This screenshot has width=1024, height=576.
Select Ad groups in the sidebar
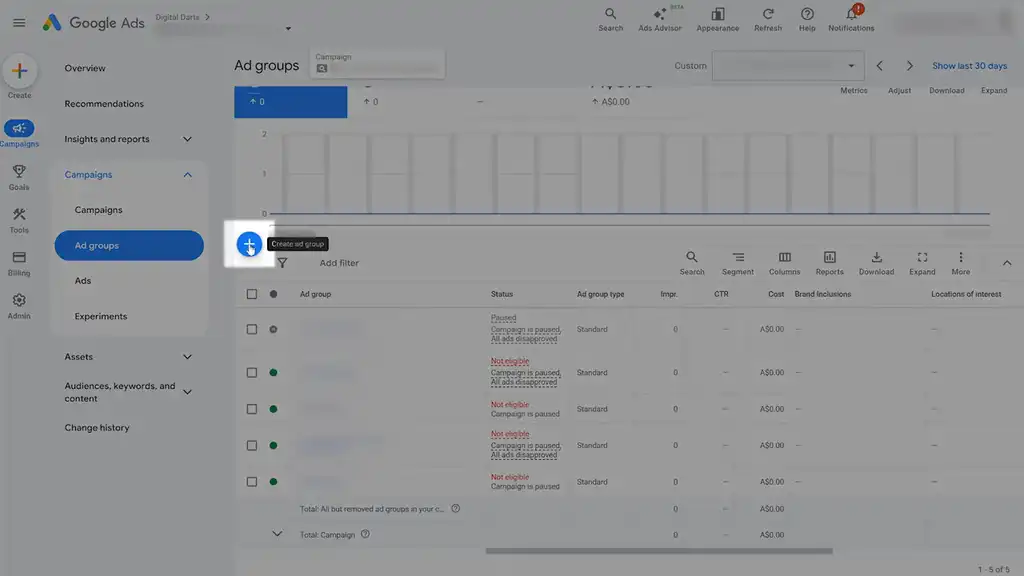pos(129,246)
